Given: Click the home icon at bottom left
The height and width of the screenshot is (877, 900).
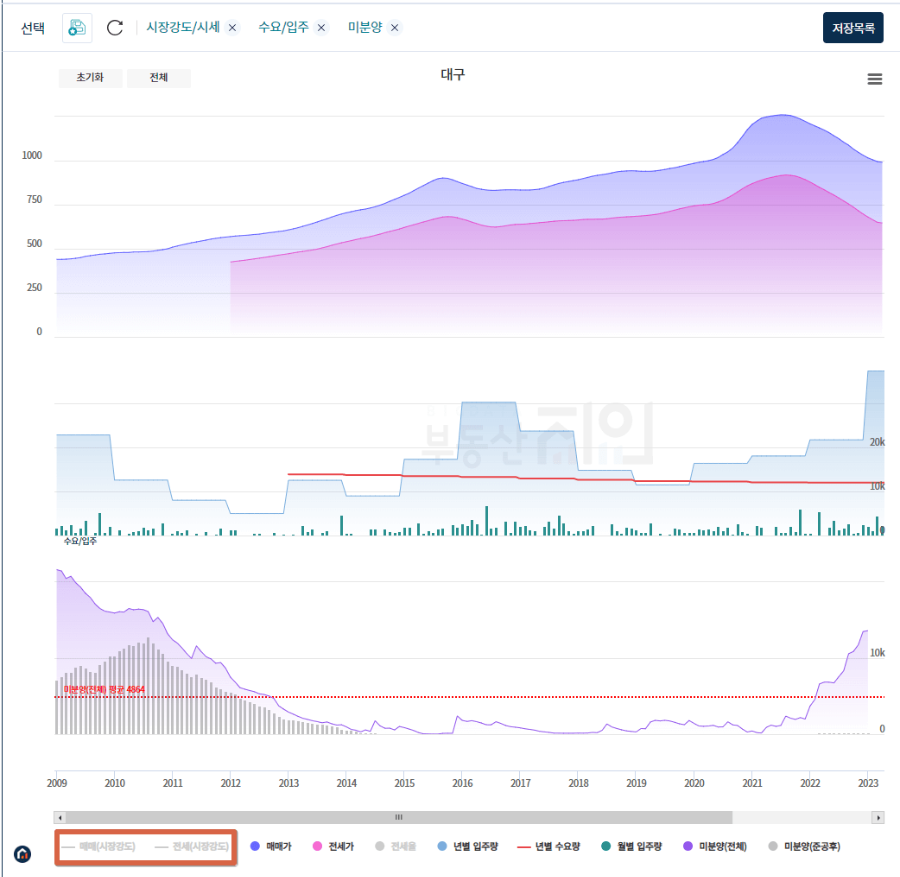Looking at the screenshot, I should click(x=22, y=854).
